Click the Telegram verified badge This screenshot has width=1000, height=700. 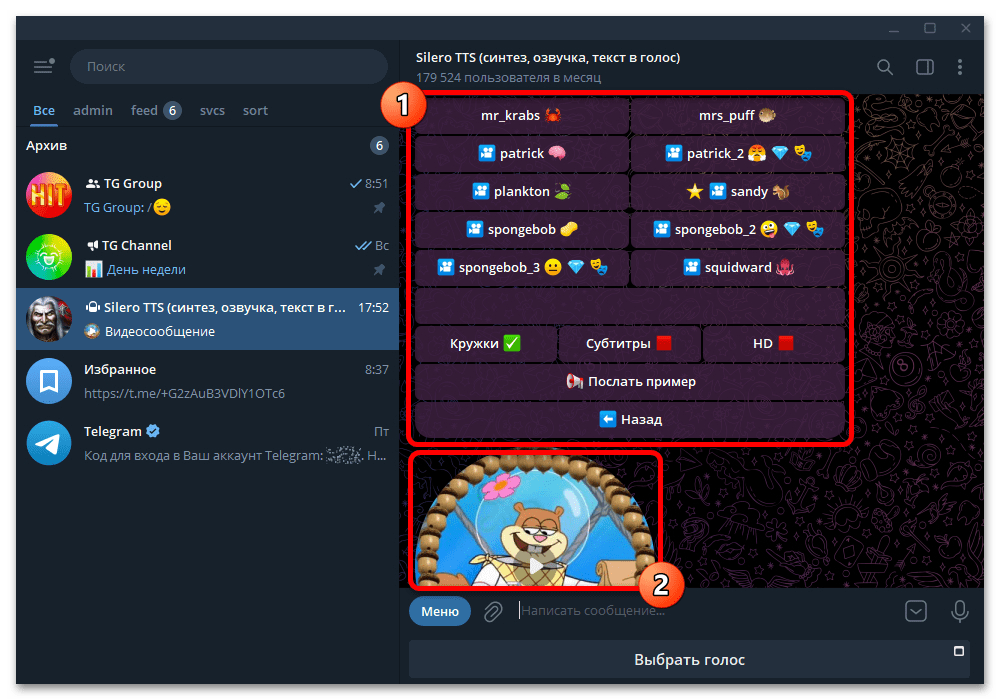coord(152,431)
